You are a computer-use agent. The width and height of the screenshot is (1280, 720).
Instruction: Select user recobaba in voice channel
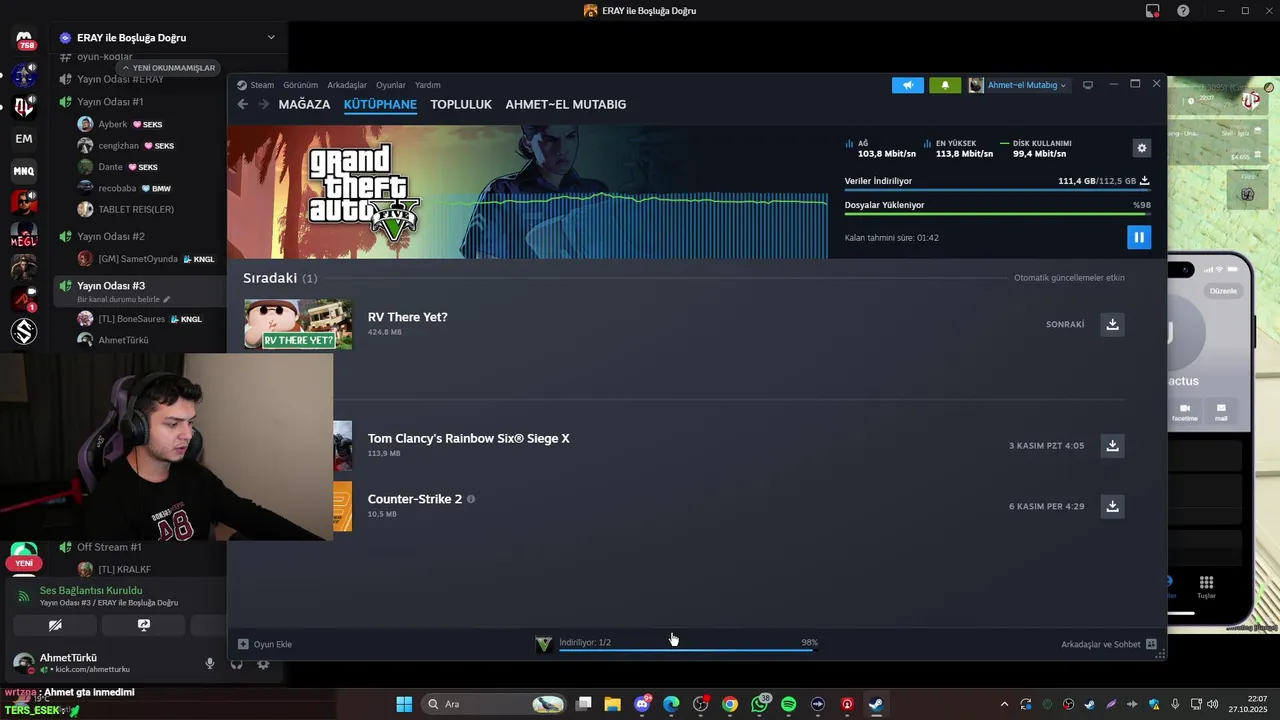pos(117,188)
